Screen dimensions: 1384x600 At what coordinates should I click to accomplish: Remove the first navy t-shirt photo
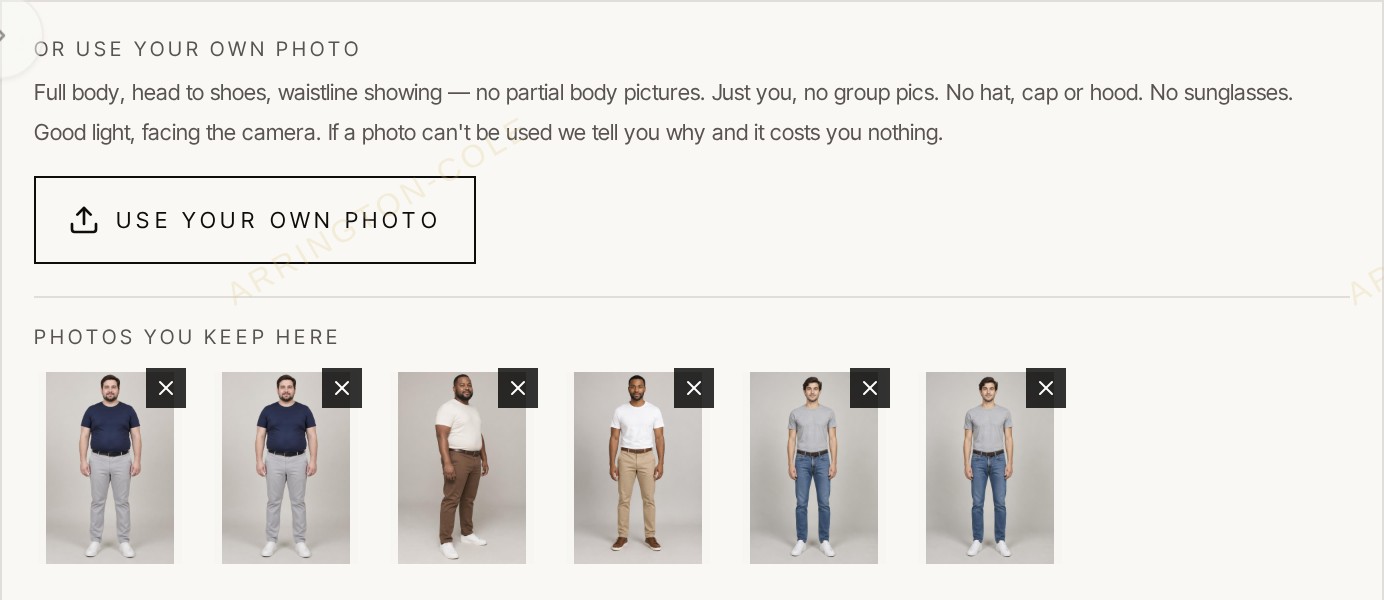166,388
